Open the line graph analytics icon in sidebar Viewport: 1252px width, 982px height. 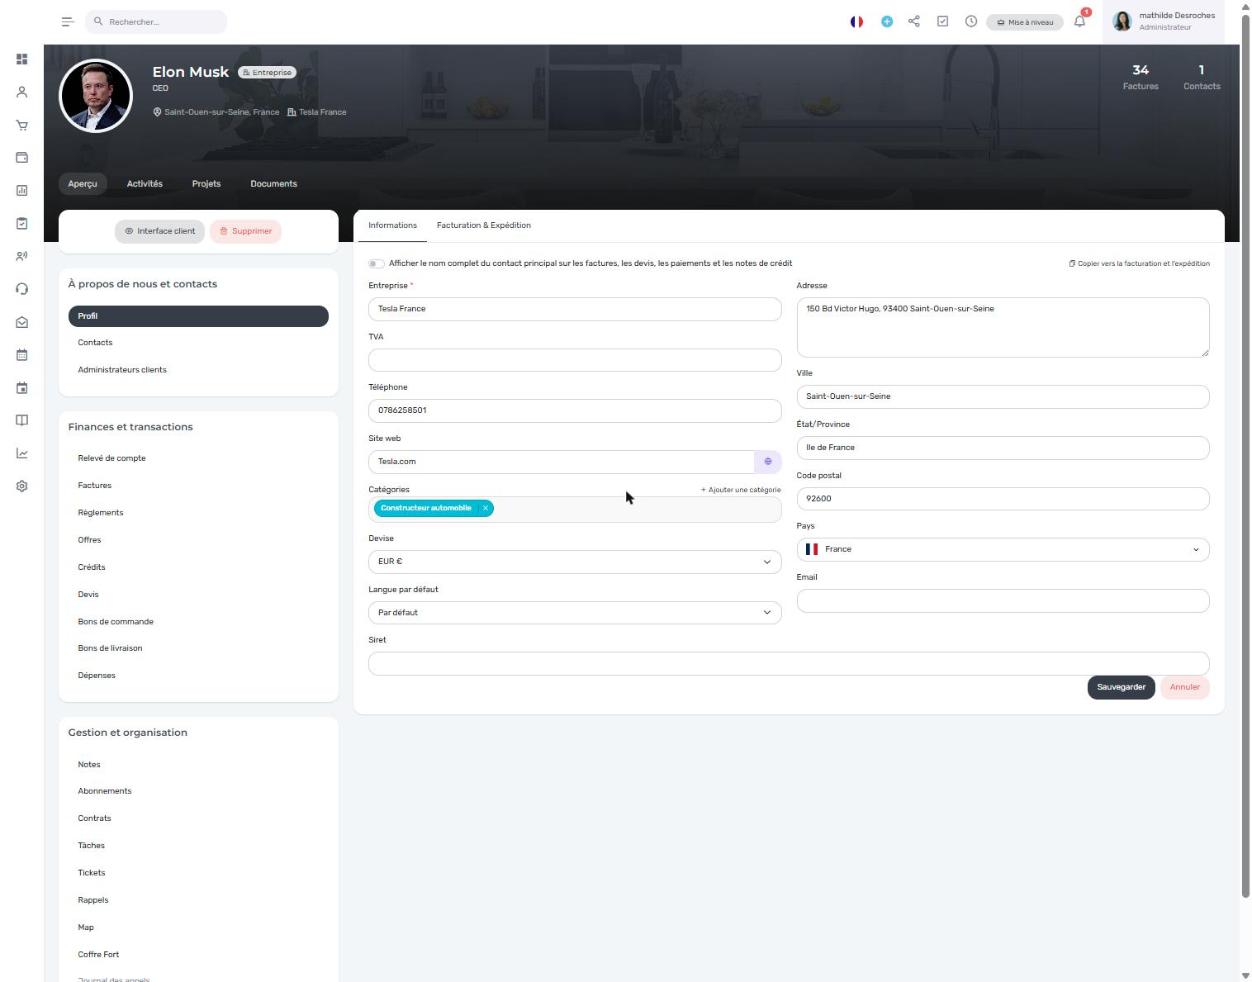click(x=22, y=453)
